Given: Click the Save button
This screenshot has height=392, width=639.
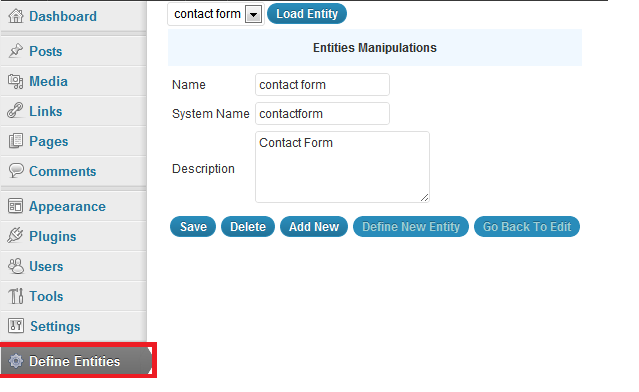Looking at the screenshot, I should [193, 227].
